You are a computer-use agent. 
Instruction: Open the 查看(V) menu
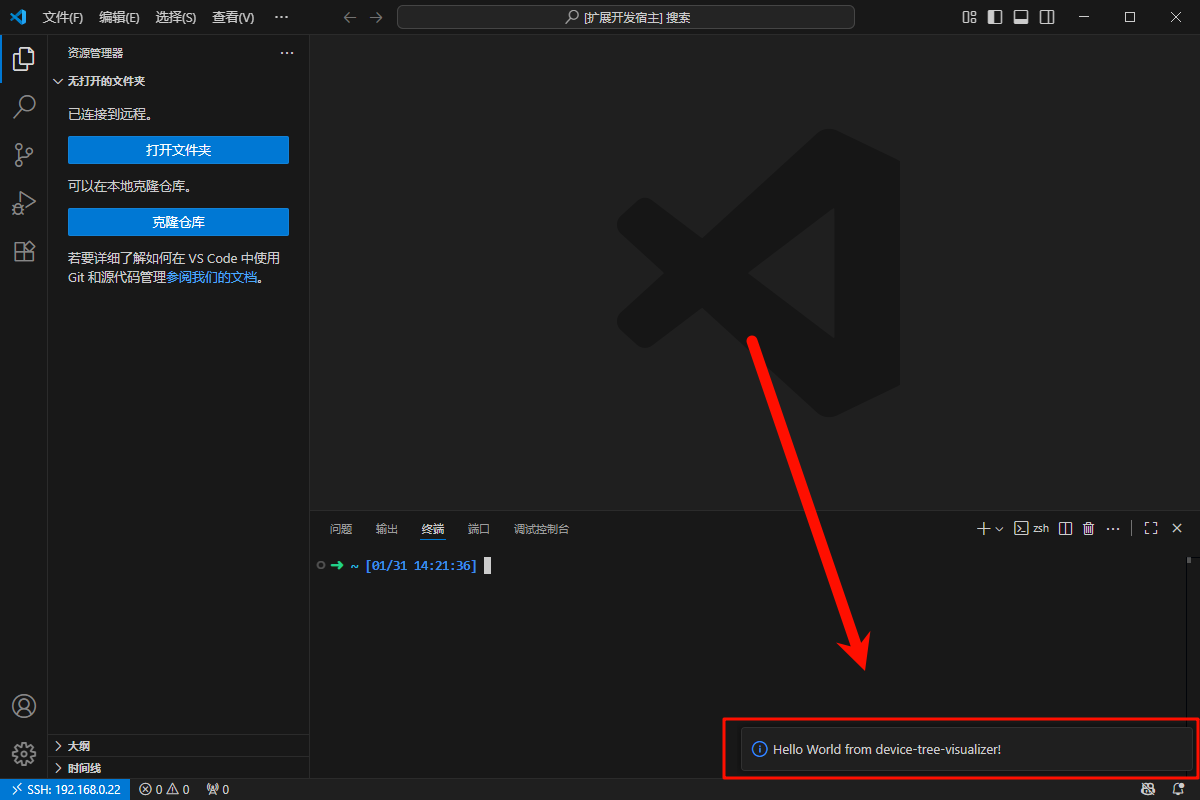pos(234,17)
